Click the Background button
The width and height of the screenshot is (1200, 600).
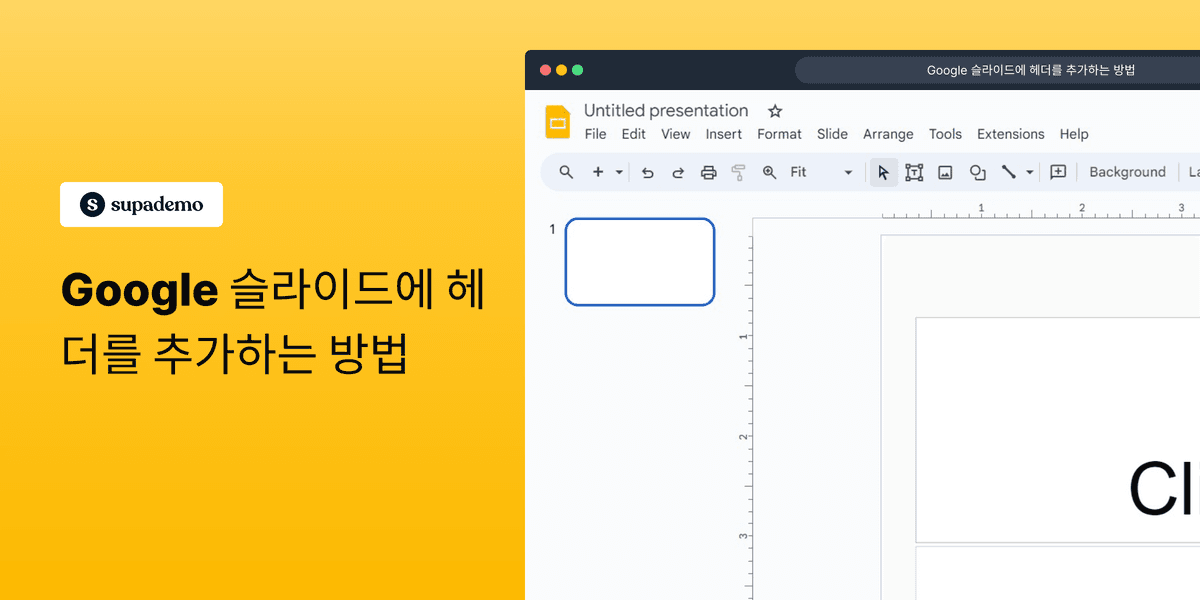coord(1127,172)
